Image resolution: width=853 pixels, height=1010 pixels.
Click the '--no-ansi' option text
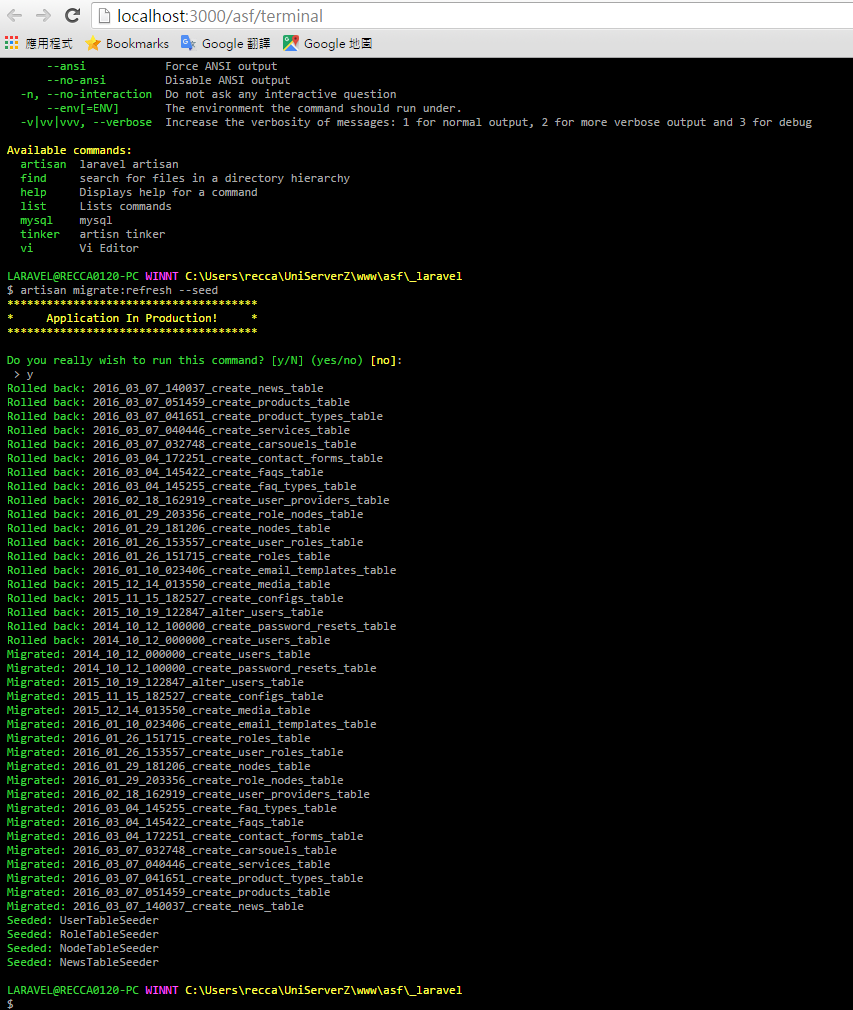tap(76, 80)
